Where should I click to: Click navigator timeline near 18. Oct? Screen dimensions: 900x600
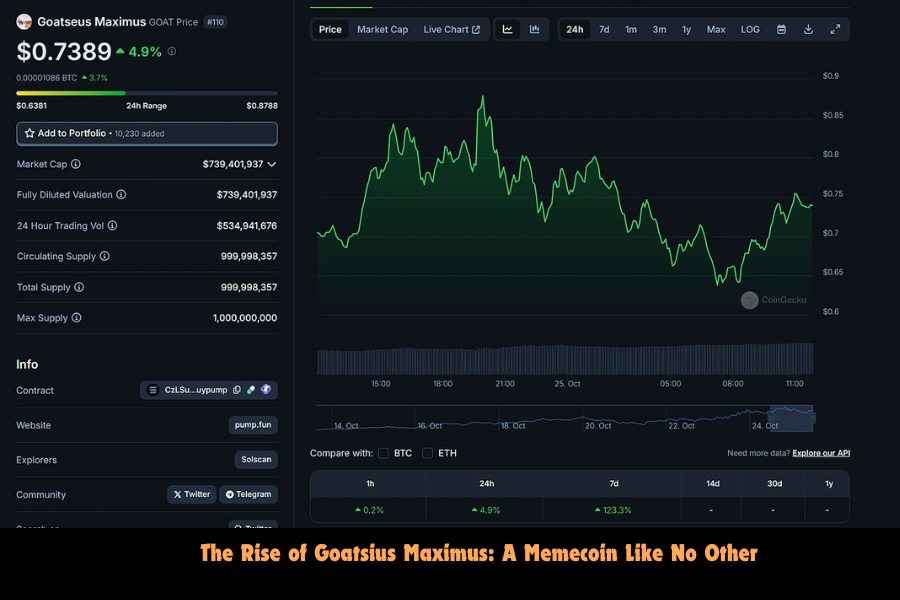[x=513, y=425]
